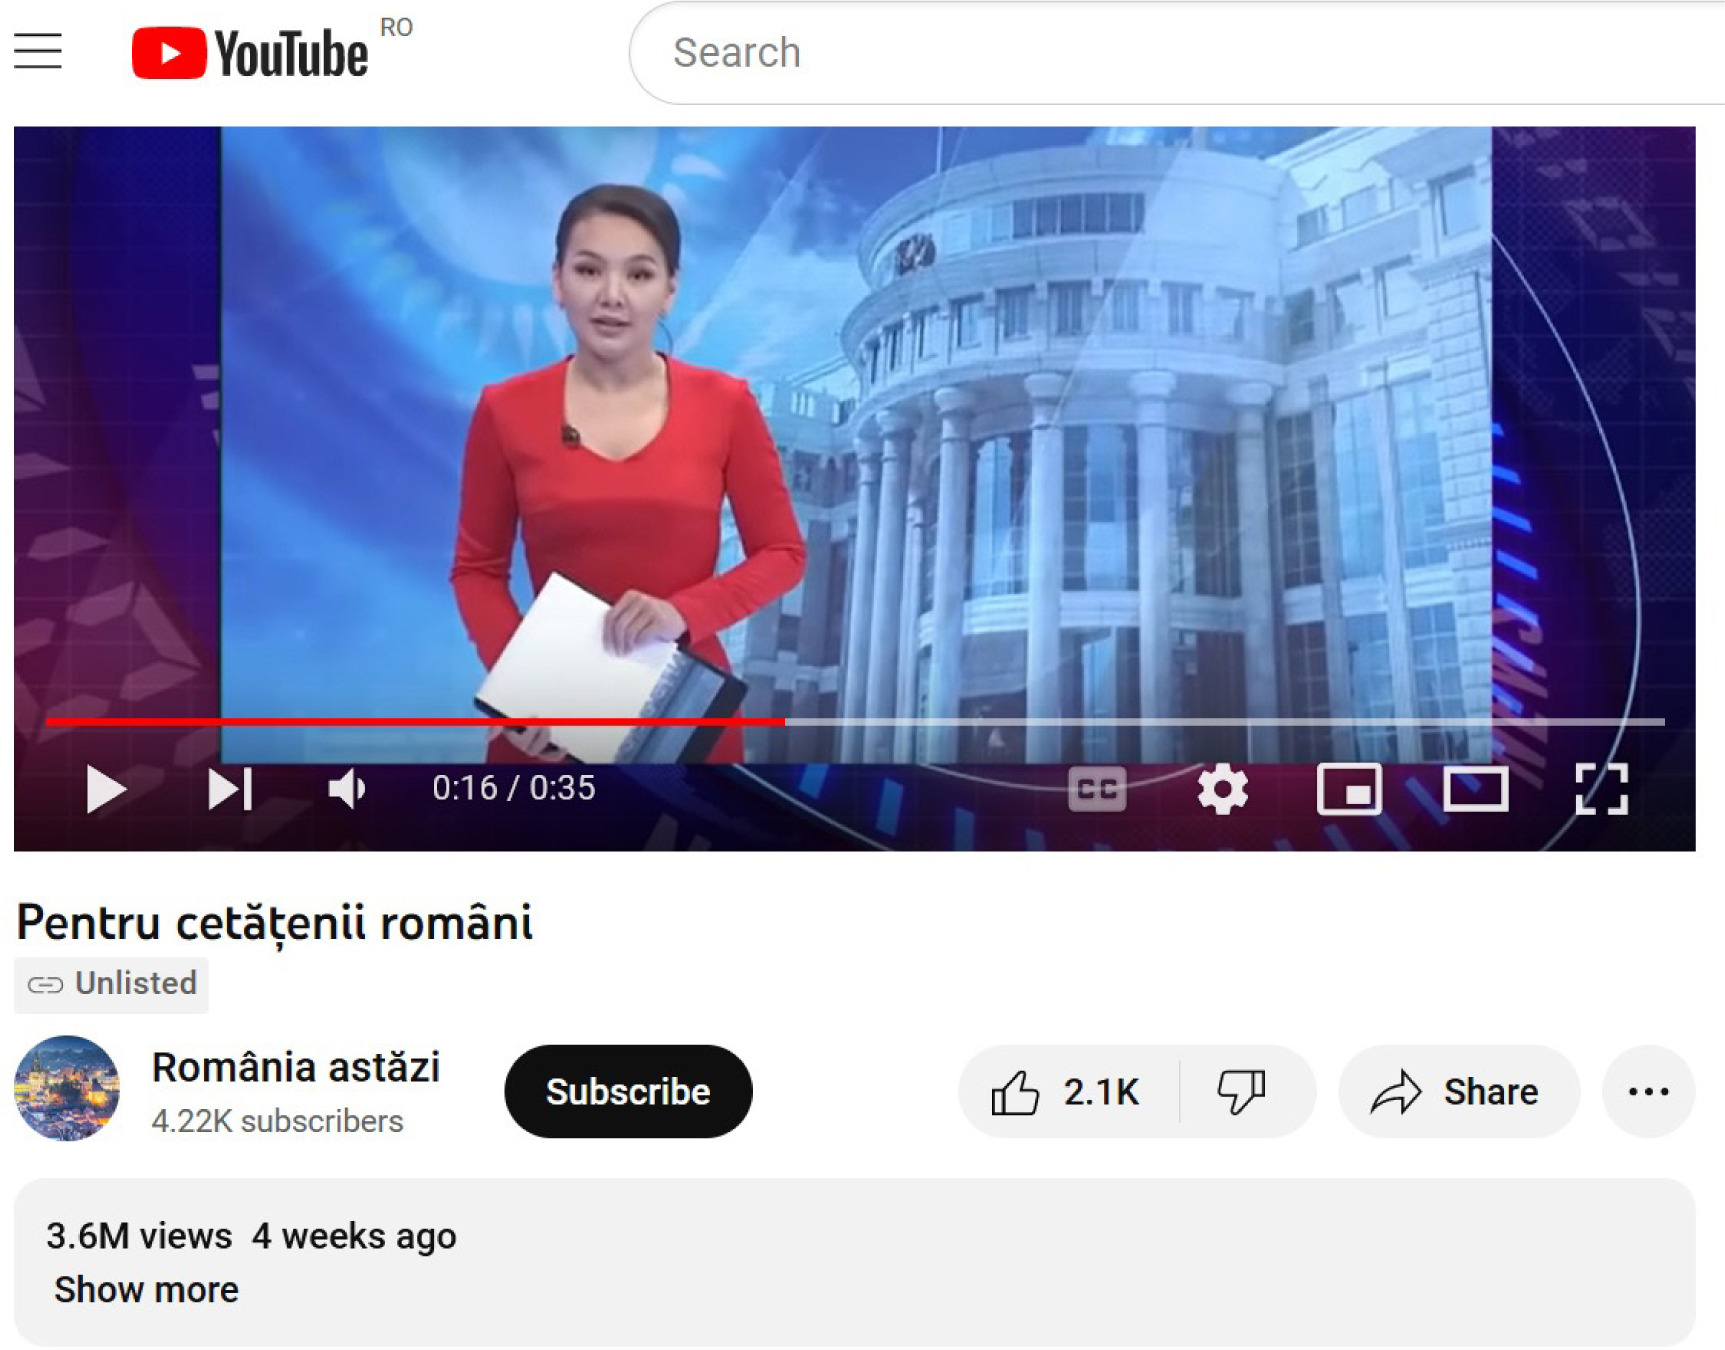Click the 4.22K subscribers text
The width and height of the screenshot is (1725, 1350).
277,1121
